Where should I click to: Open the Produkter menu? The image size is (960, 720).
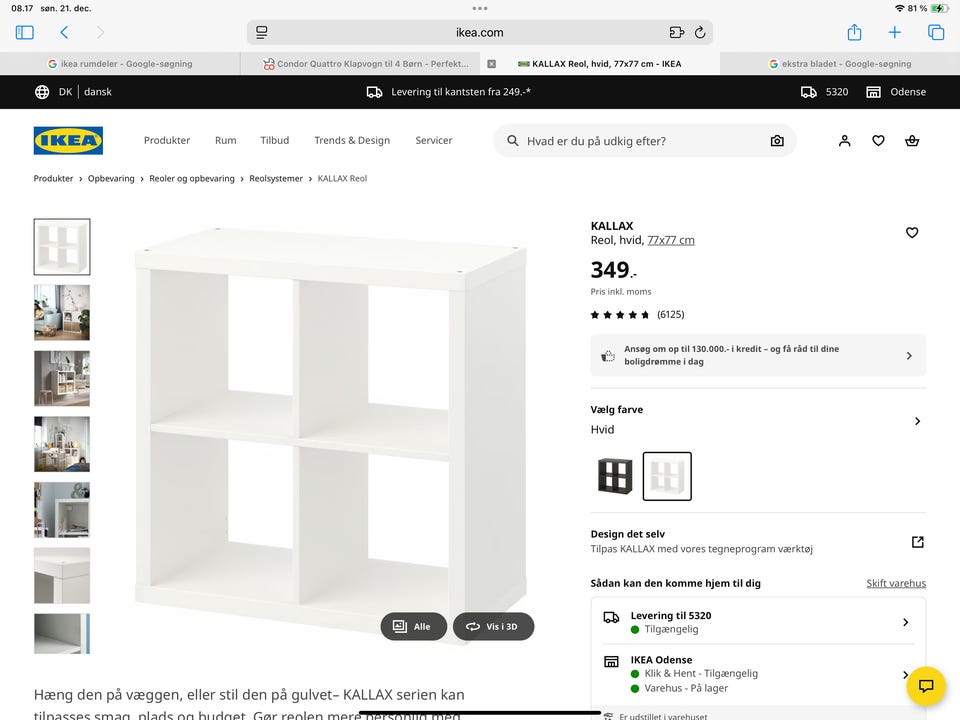(167, 140)
